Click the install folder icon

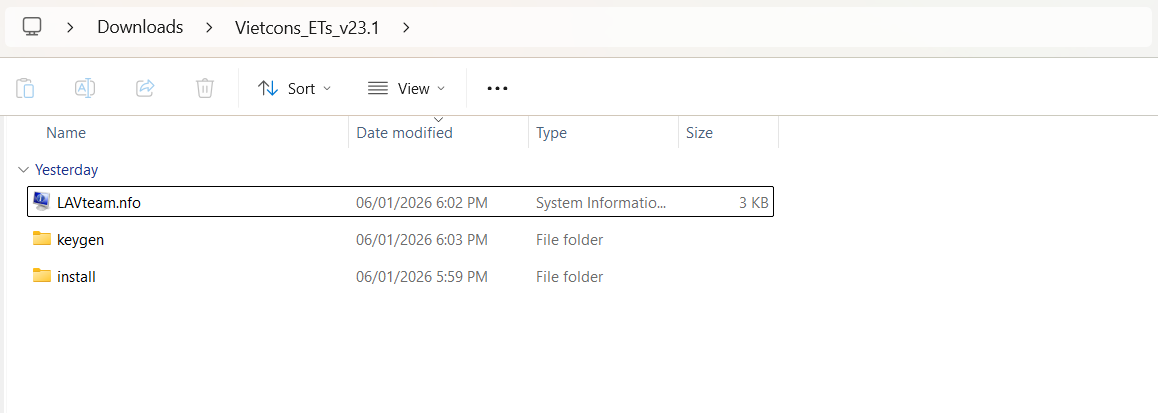pyautogui.click(x=42, y=276)
